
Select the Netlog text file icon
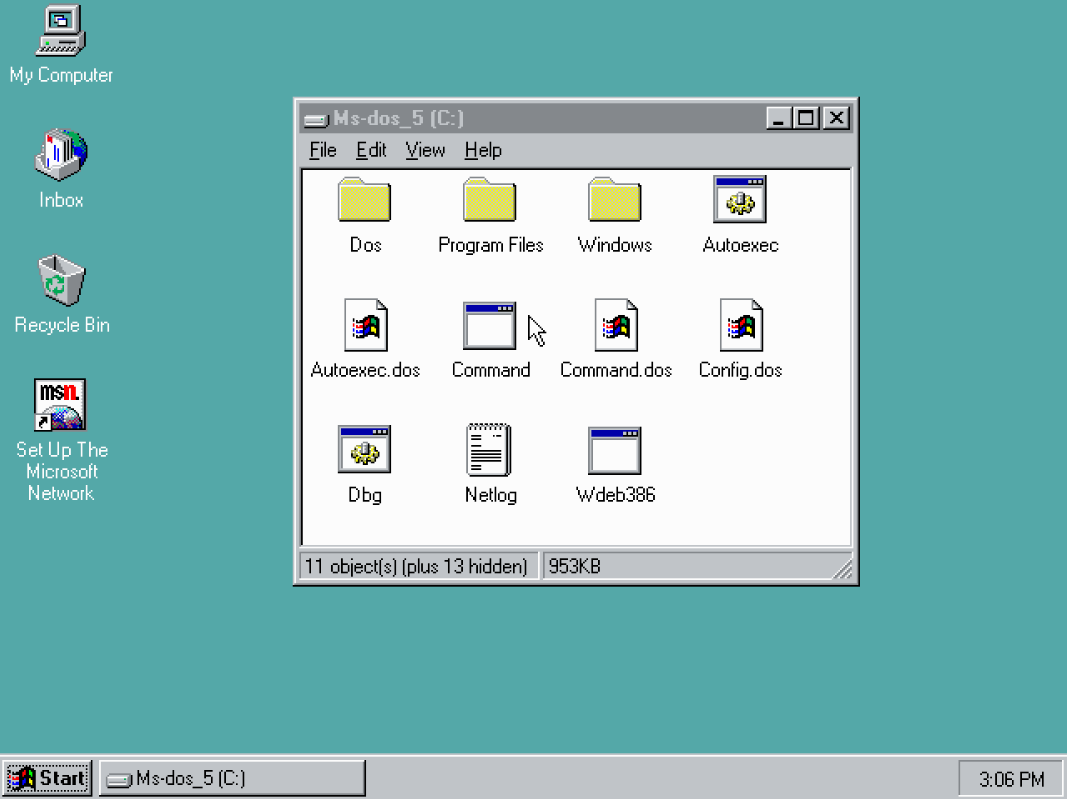click(x=489, y=449)
